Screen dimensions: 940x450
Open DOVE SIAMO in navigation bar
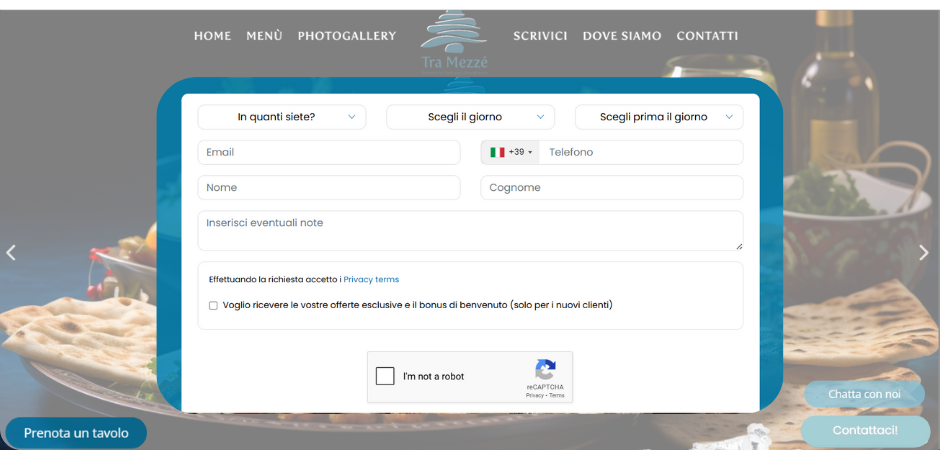[x=621, y=36]
